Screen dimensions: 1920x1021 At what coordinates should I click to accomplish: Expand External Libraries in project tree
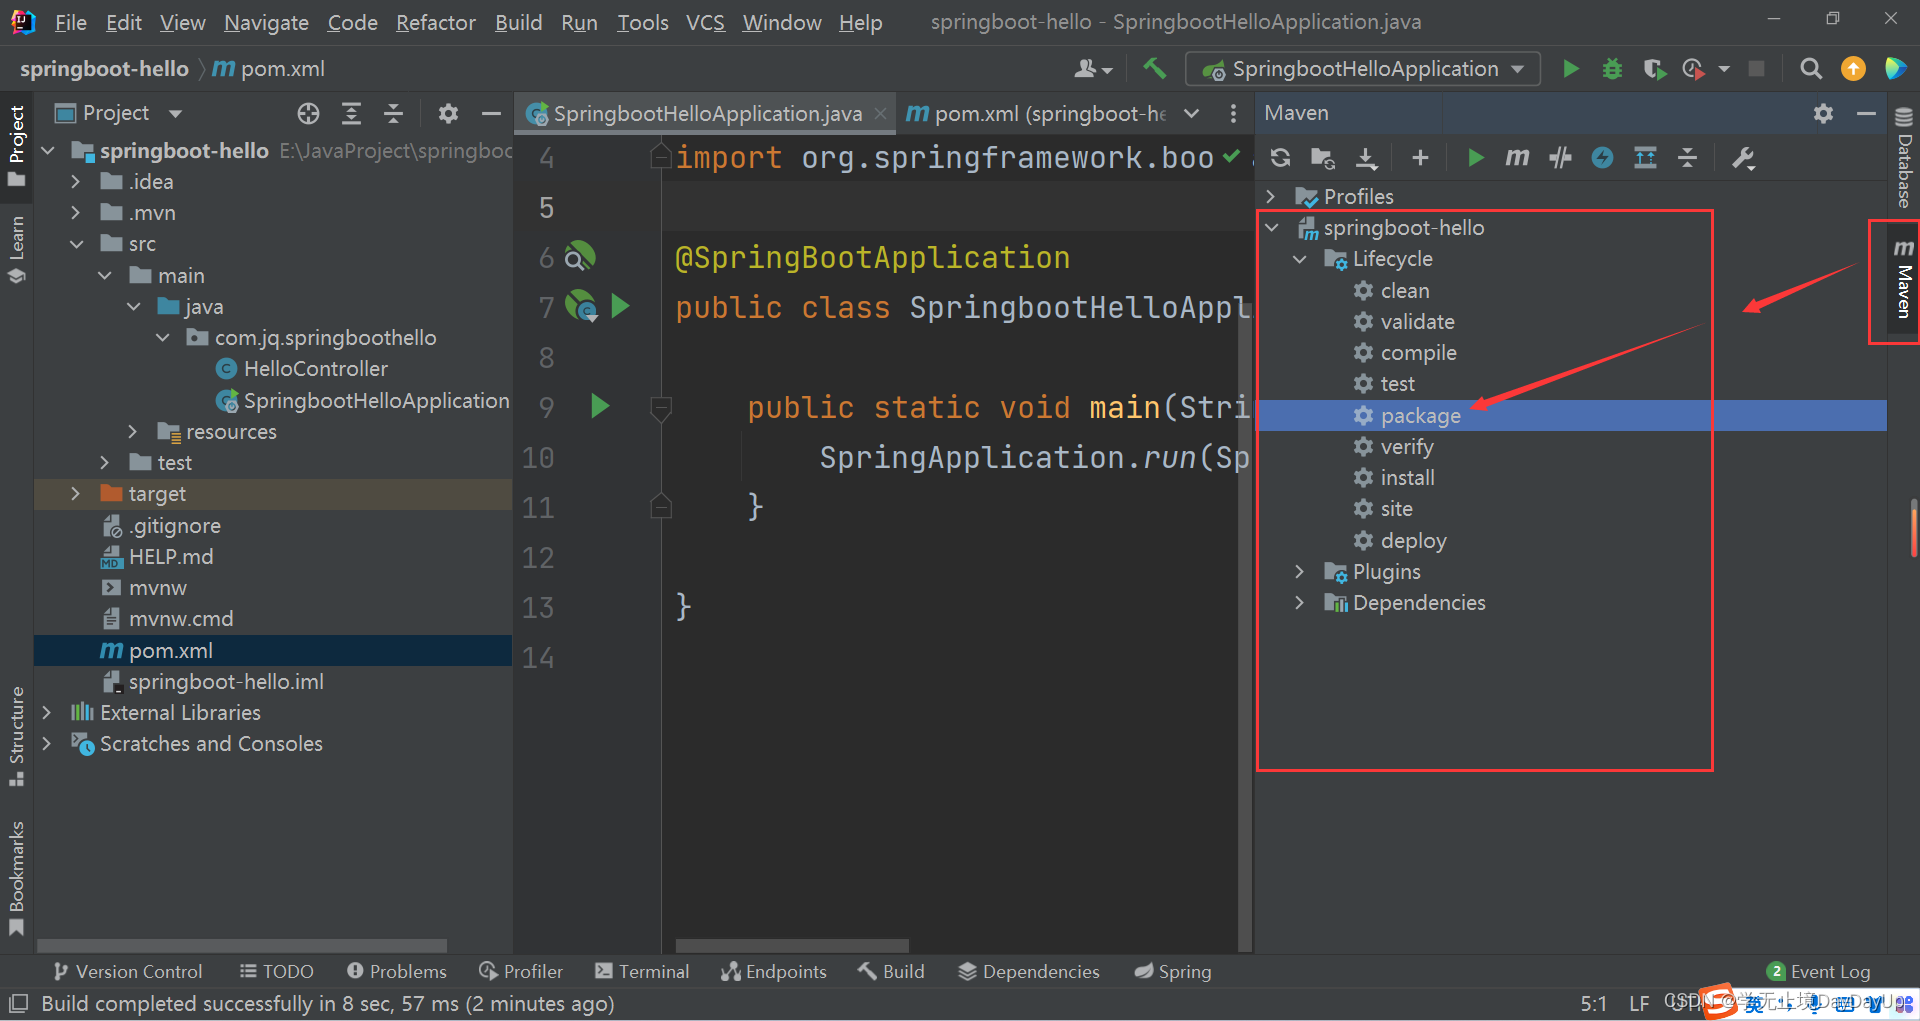(x=47, y=712)
